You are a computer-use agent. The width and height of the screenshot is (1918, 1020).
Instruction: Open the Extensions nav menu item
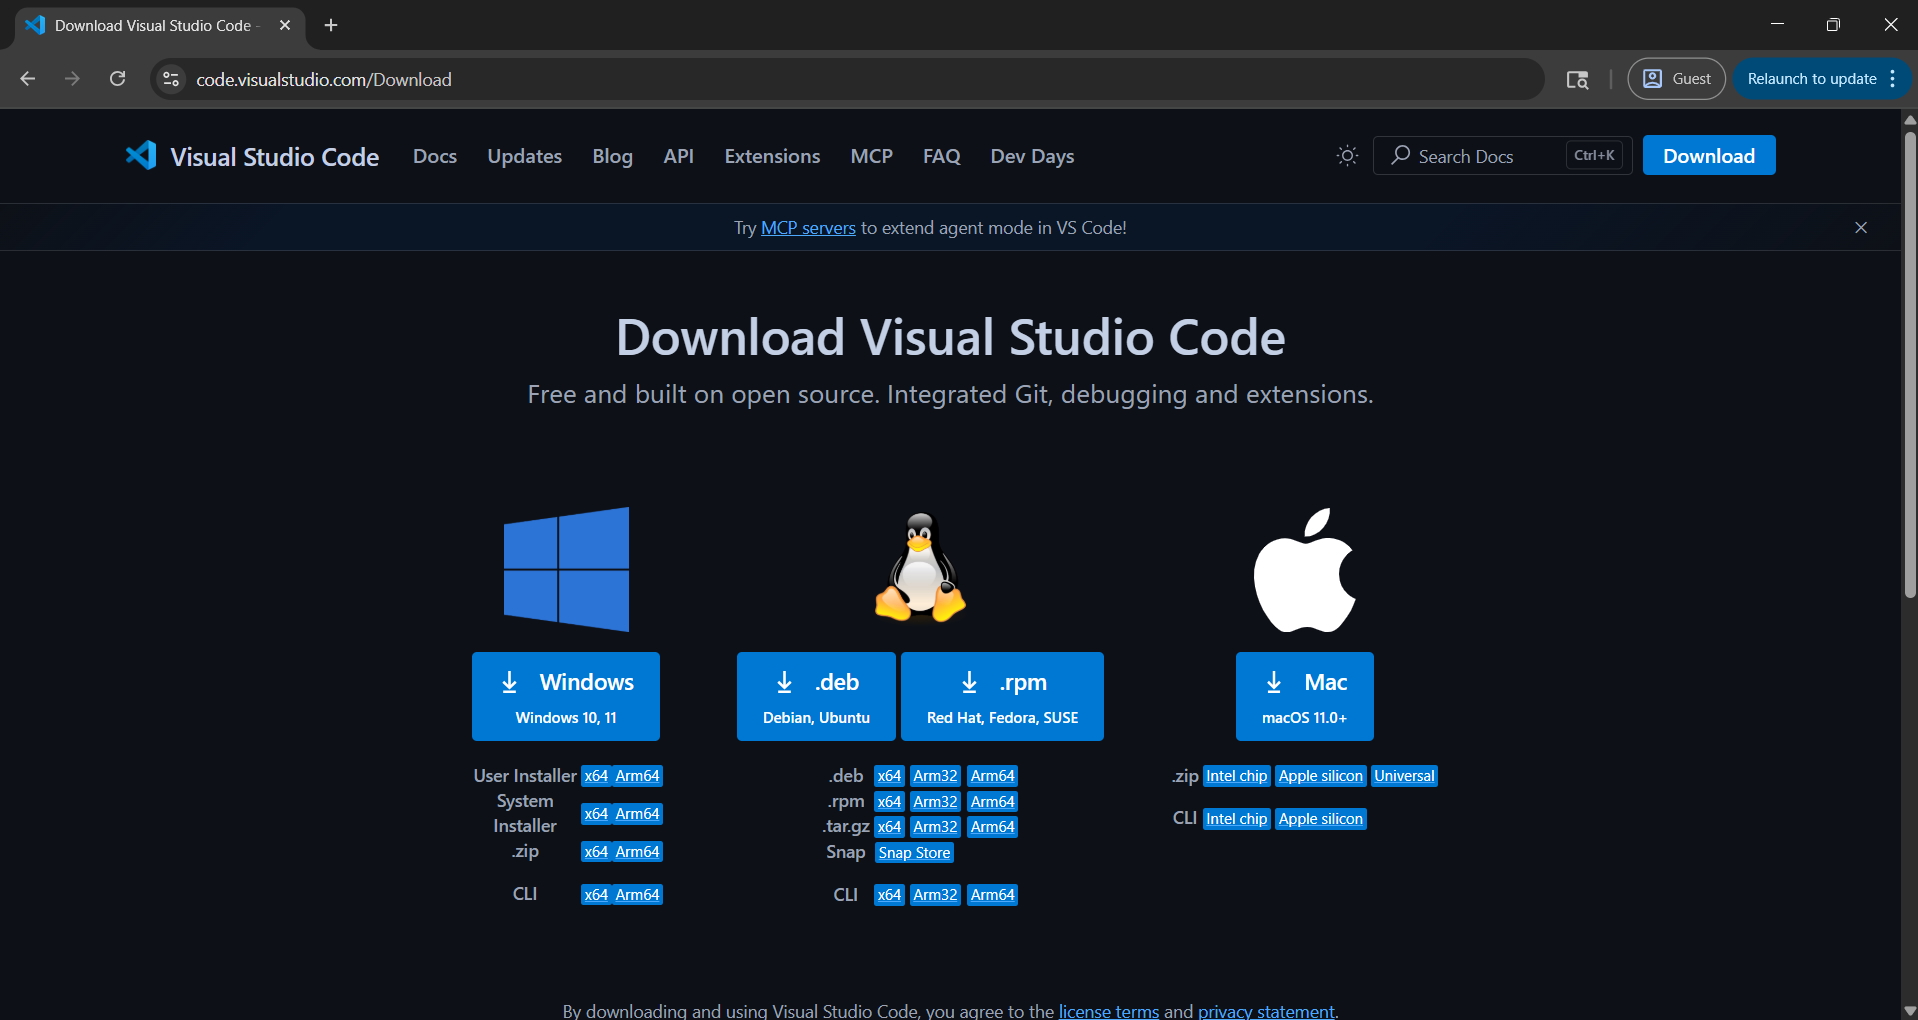click(x=772, y=156)
